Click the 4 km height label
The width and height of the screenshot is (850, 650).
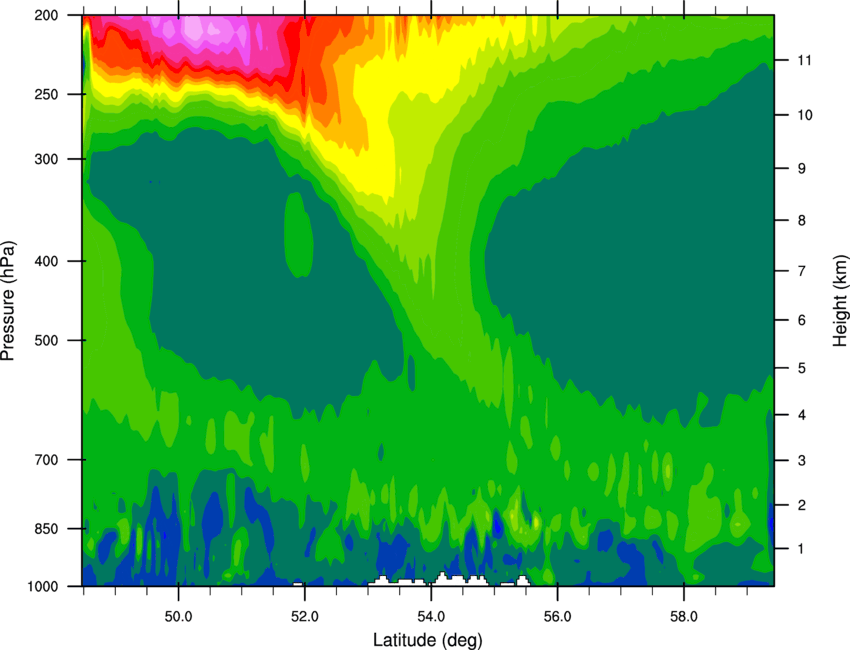pos(802,415)
